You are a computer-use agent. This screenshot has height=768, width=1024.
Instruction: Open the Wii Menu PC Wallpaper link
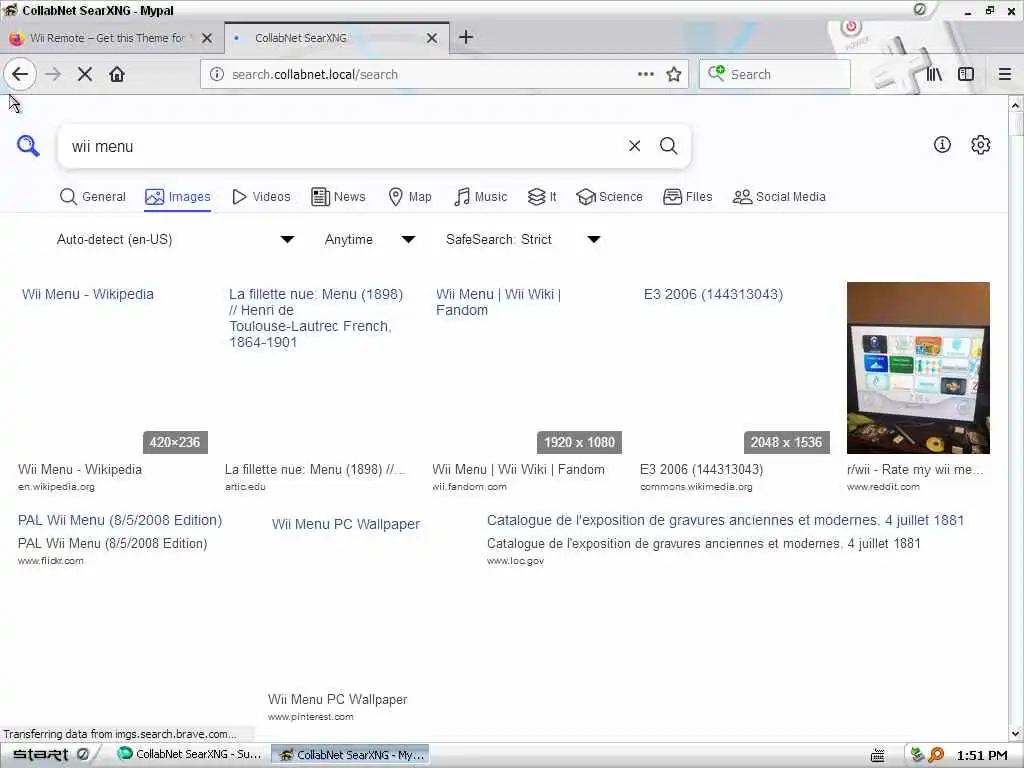coord(345,524)
